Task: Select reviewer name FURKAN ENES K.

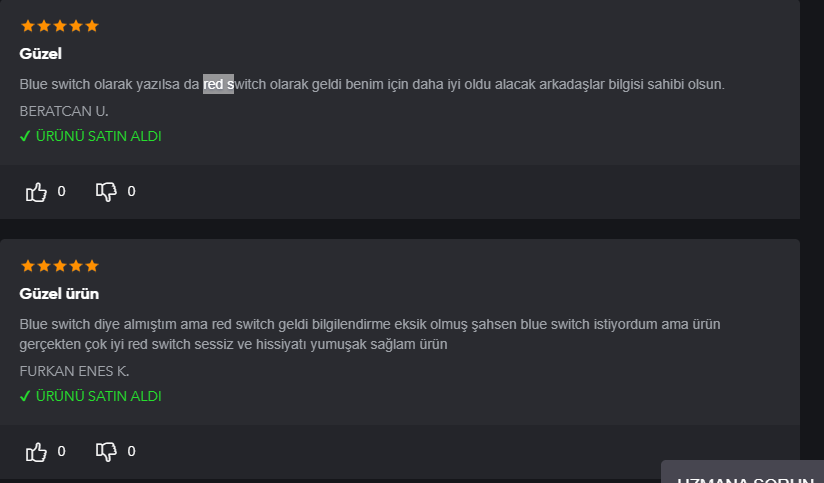Action: pos(74,371)
